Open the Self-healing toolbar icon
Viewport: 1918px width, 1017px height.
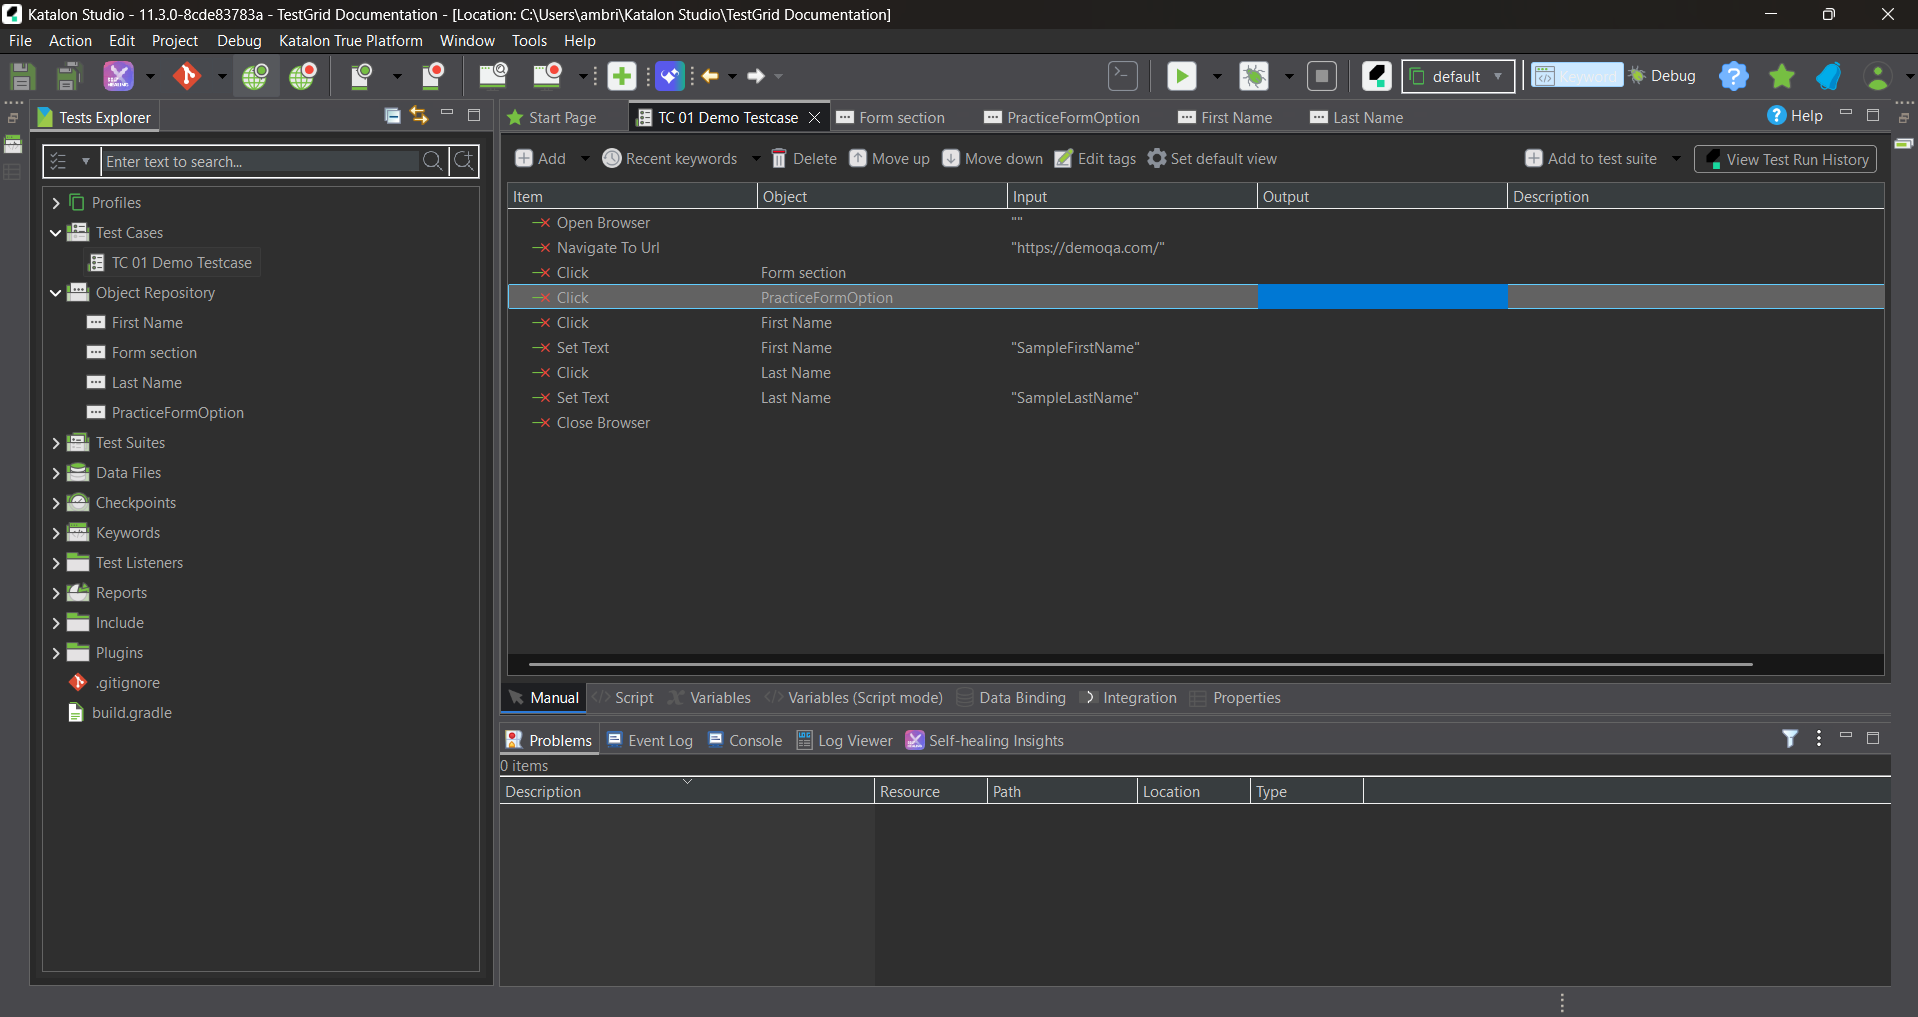coord(118,76)
